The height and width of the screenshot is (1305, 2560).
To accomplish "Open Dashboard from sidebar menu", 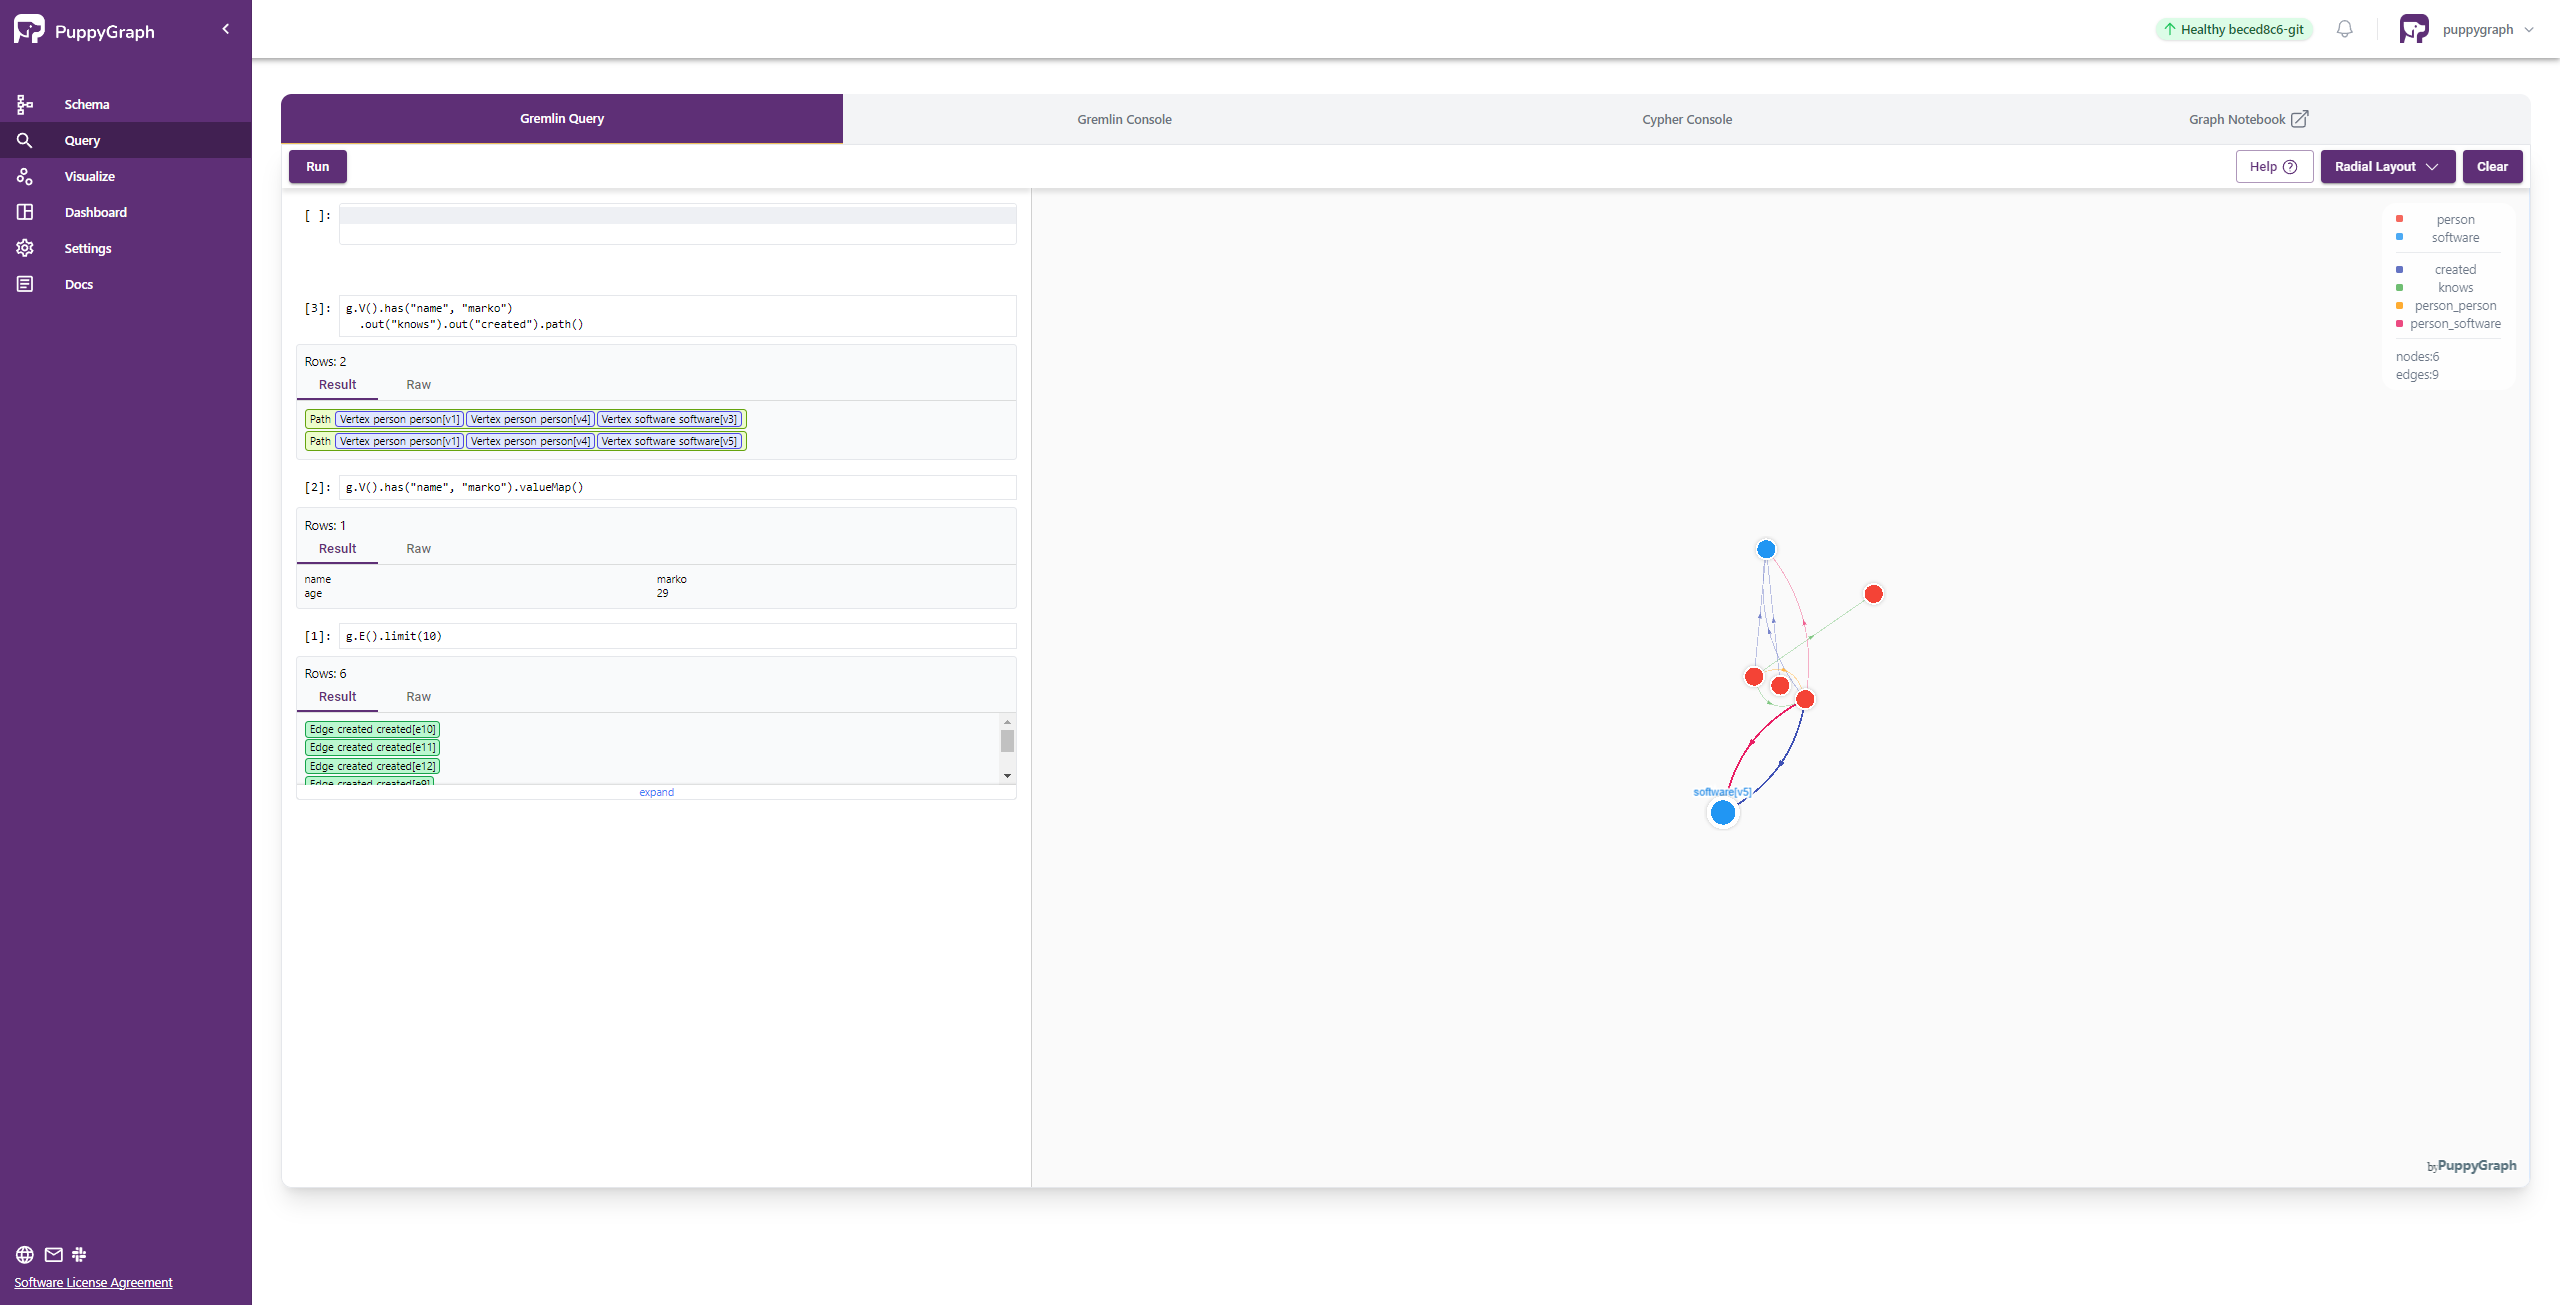I will pos(96,212).
